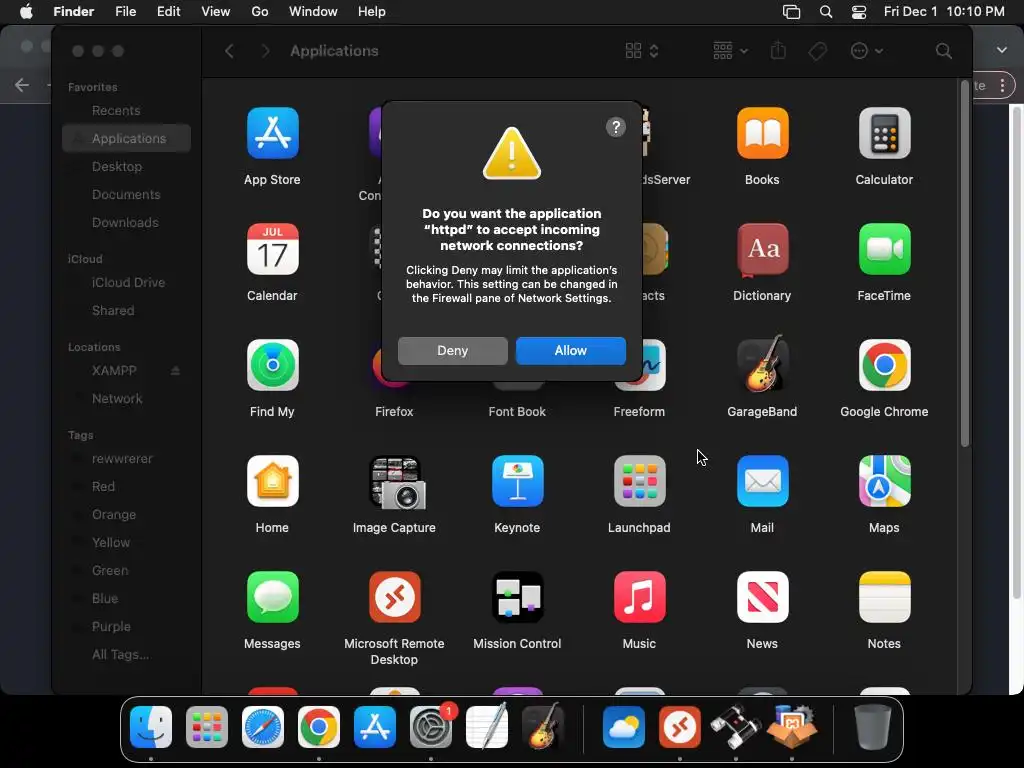Open System Settings from the Dock
The width and height of the screenshot is (1024, 768).
(431, 727)
